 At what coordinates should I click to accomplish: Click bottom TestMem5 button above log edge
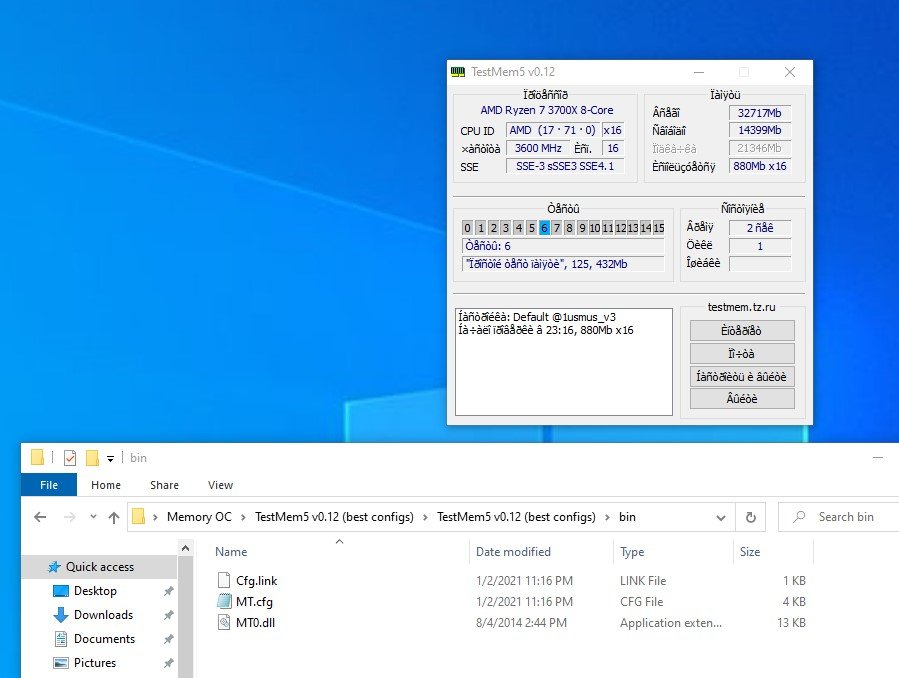[x=742, y=399]
